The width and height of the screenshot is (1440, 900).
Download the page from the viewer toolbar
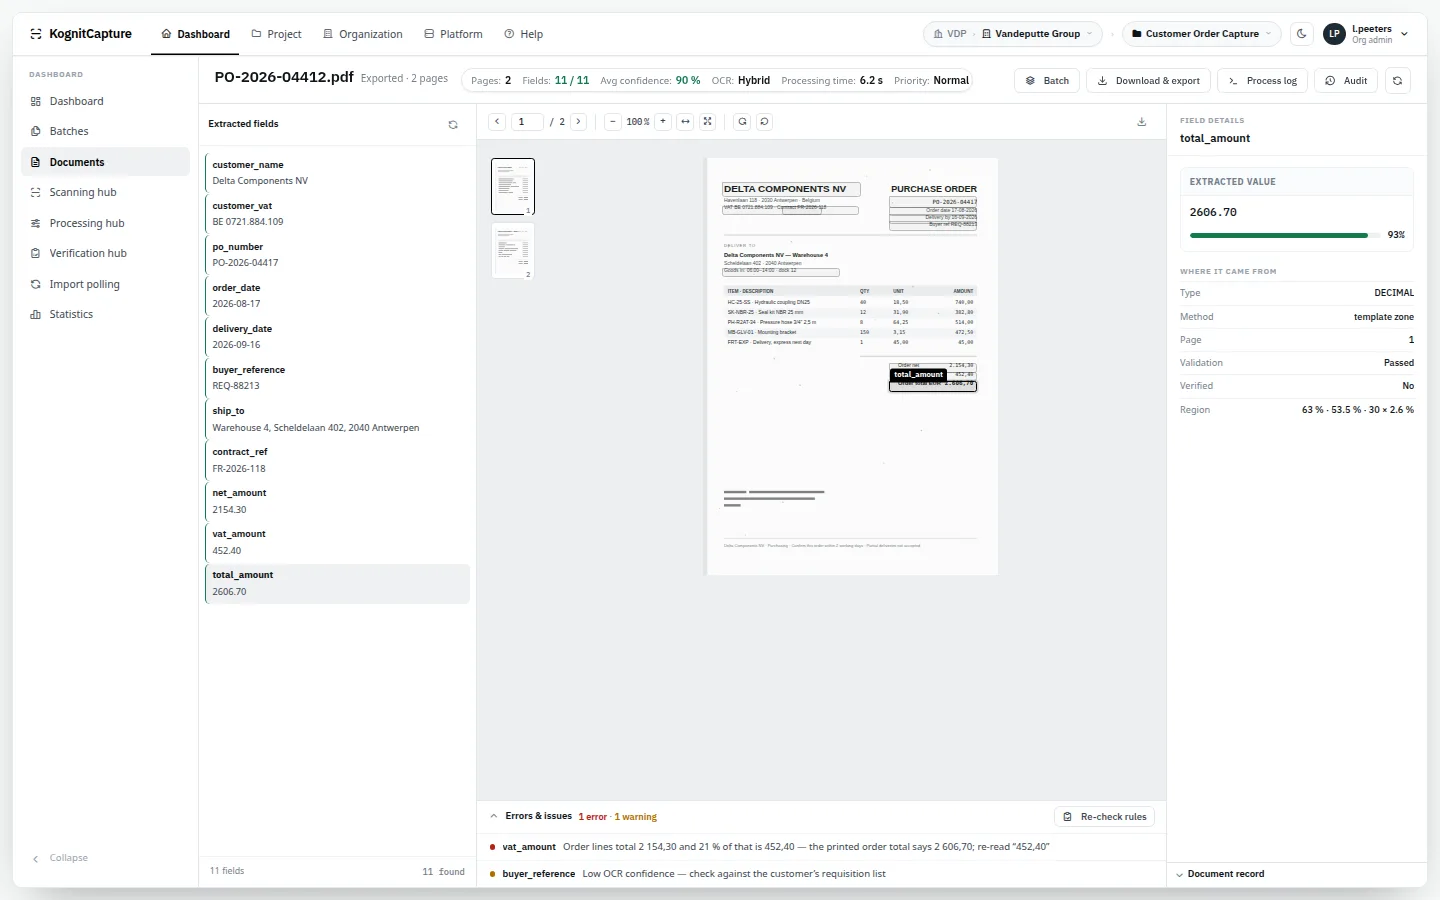point(1142,122)
